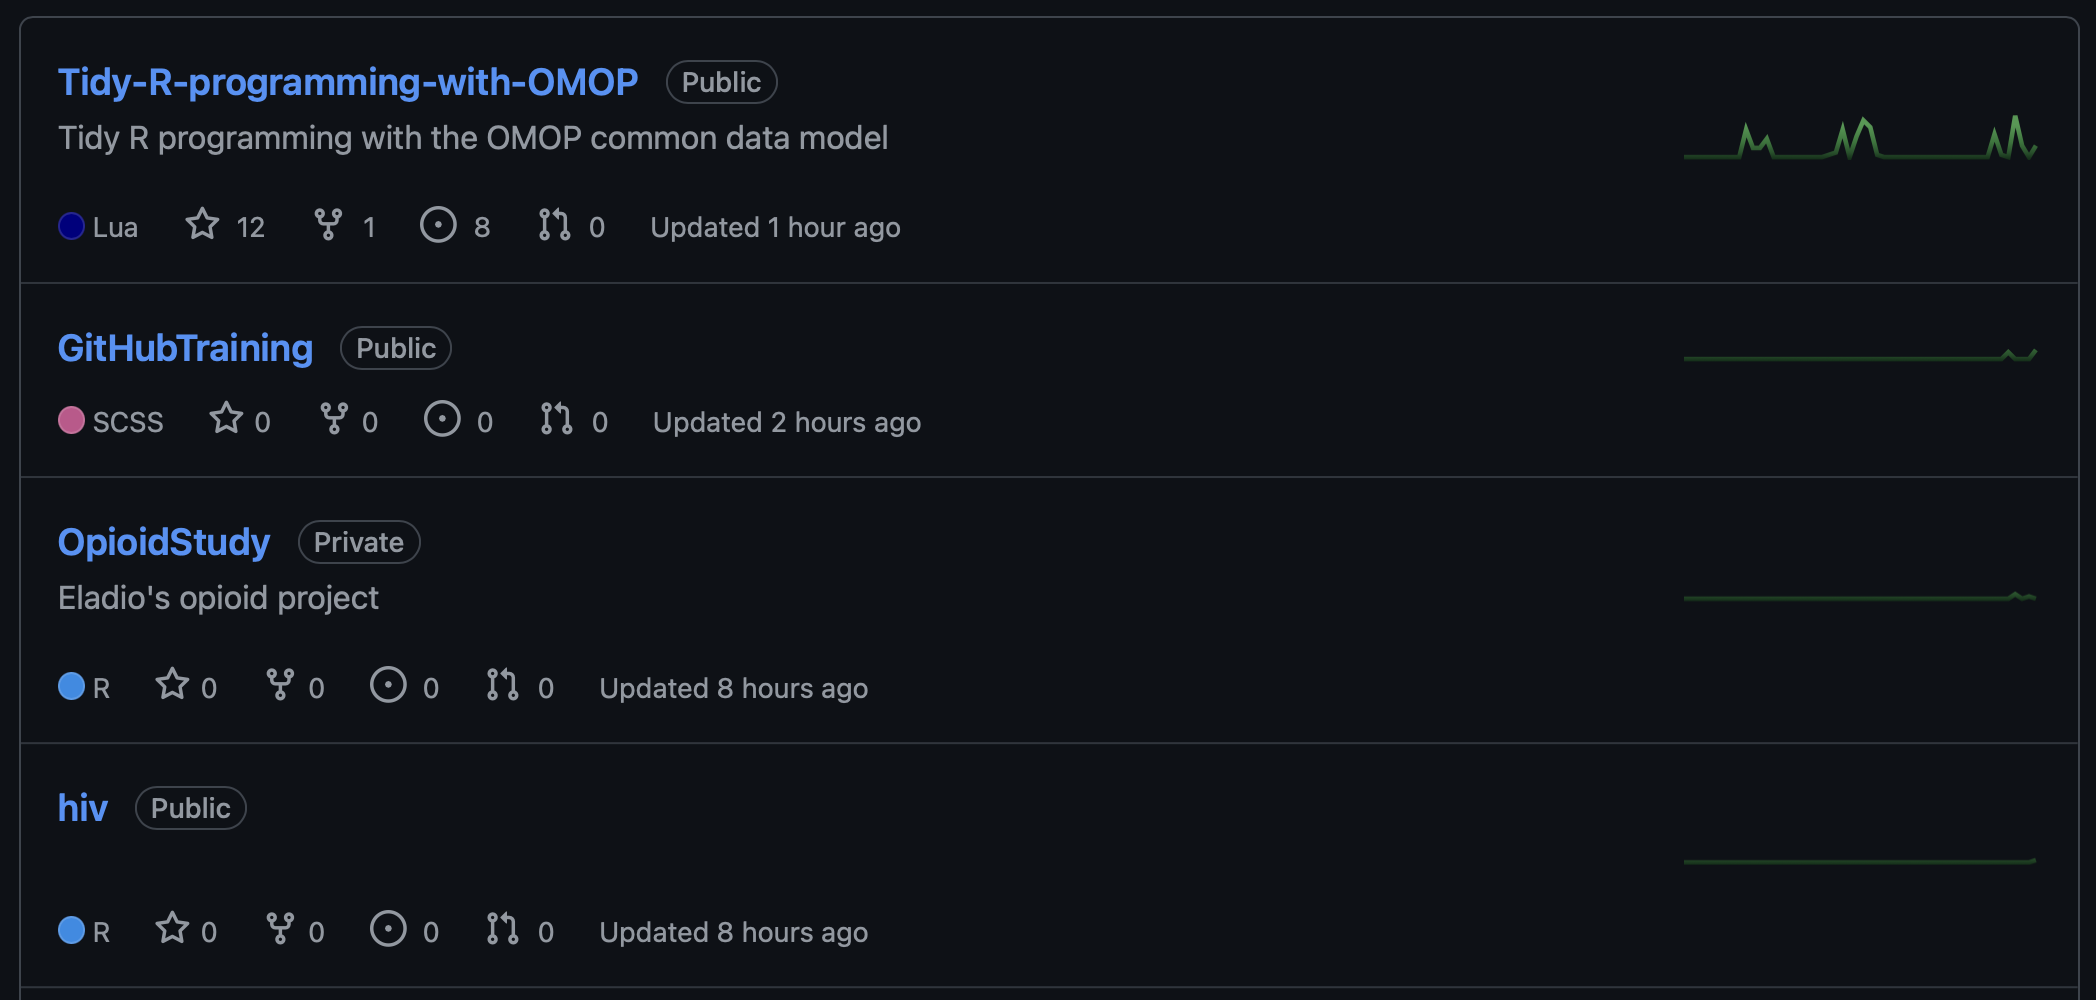The height and width of the screenshot is (1000, 2096).
Task: Click the Lua language color dot
Action: (71, 226)
